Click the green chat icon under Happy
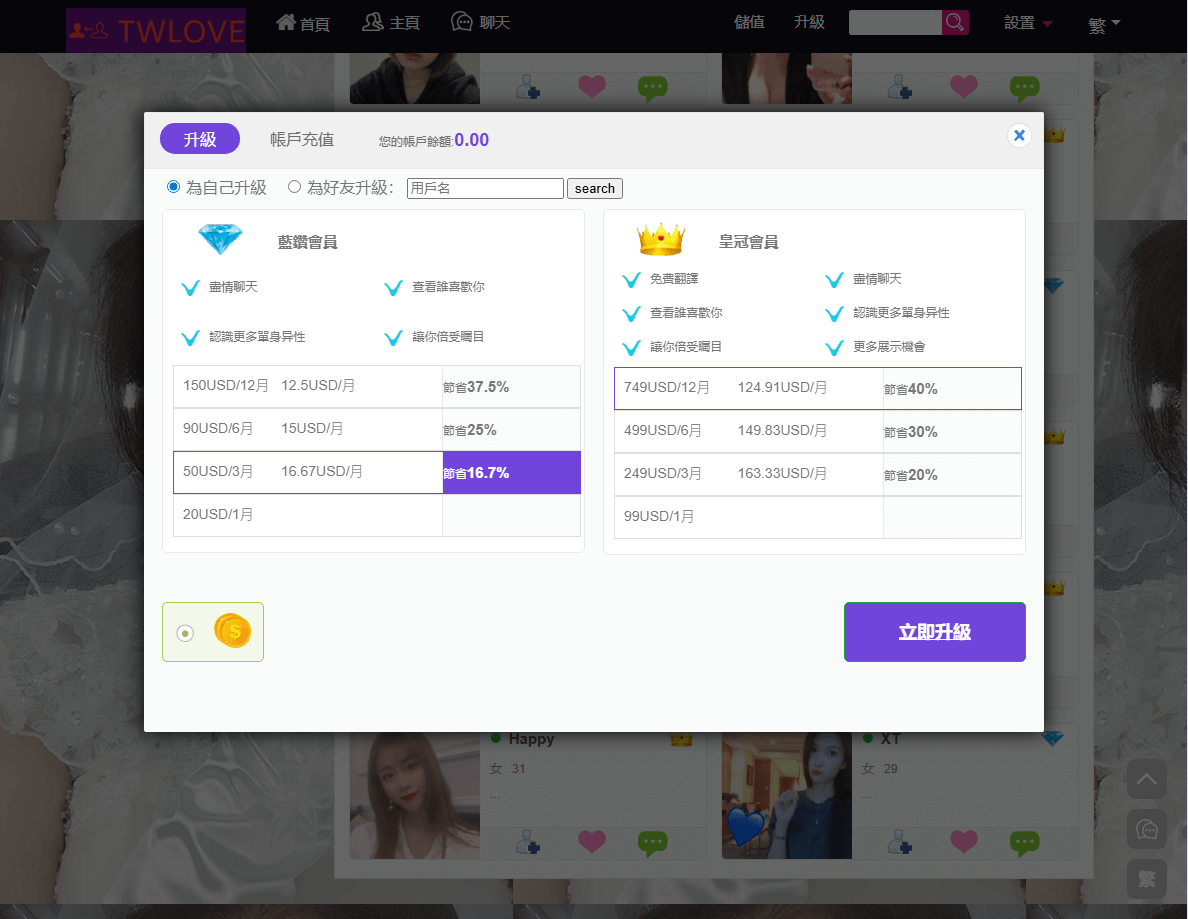The height and width of the screenshot is (919, 1188). (652, 842)
